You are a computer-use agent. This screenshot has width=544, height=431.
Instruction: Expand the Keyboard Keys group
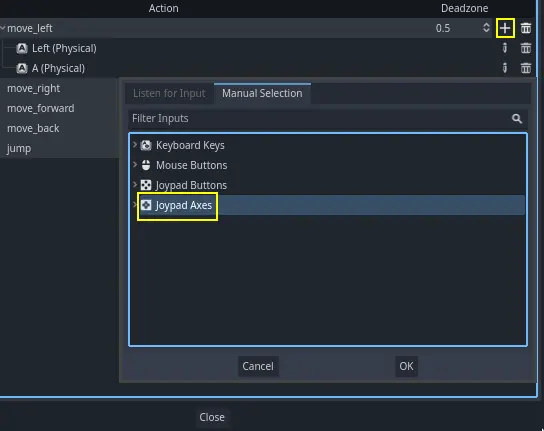coord(135,145)
